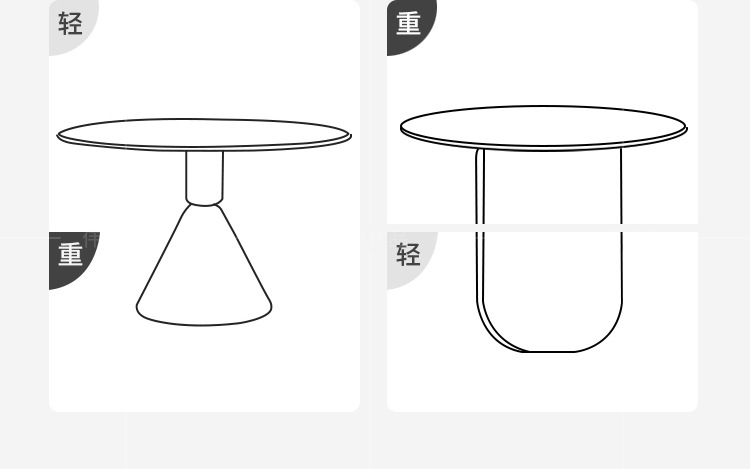This screenshot has width=750, height=469.
Task: Click the blank white area beneath the U-shaped base
Action: tap(542, 382)
